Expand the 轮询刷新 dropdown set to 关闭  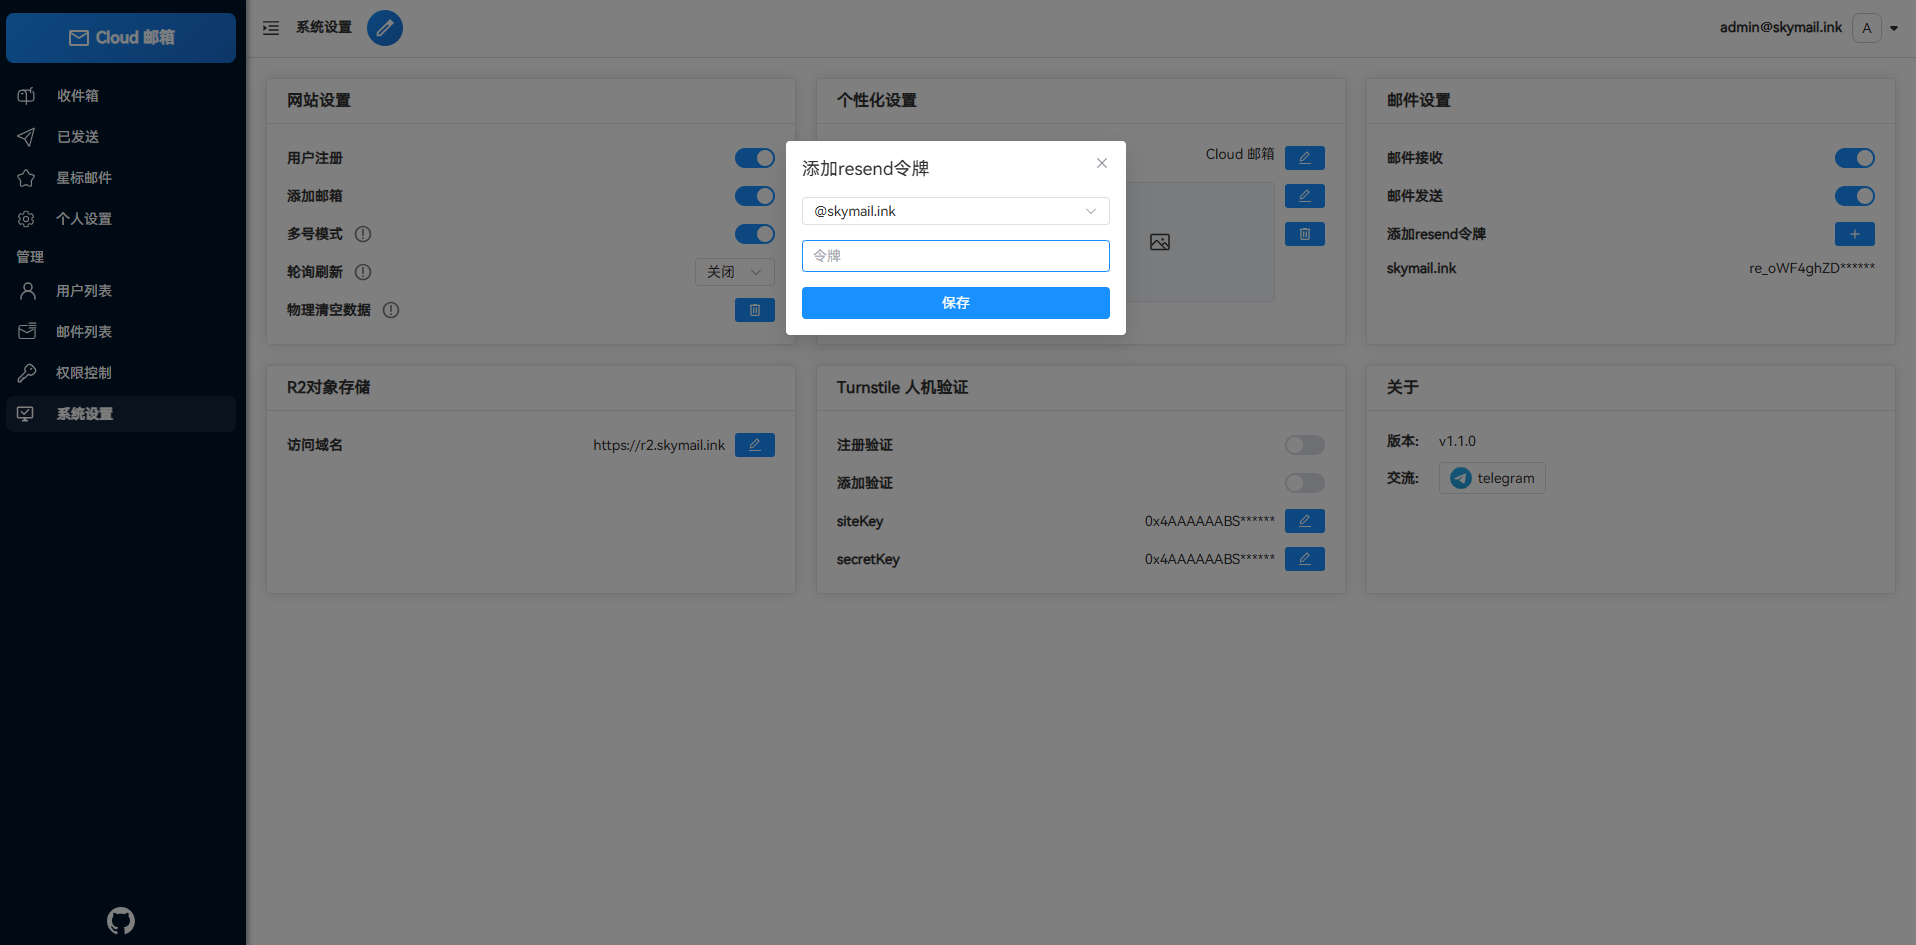[x=734, y=272]
